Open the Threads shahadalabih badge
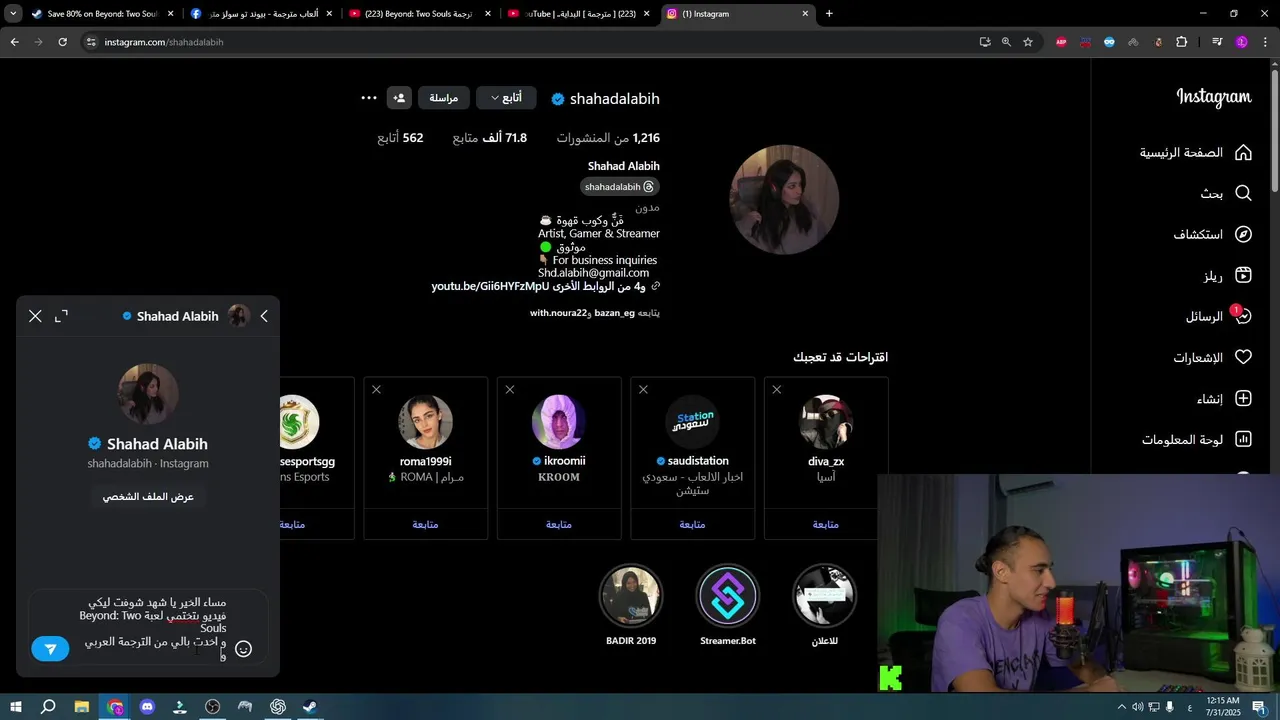This screenshot has height=720, width=1280. point(620,187)
